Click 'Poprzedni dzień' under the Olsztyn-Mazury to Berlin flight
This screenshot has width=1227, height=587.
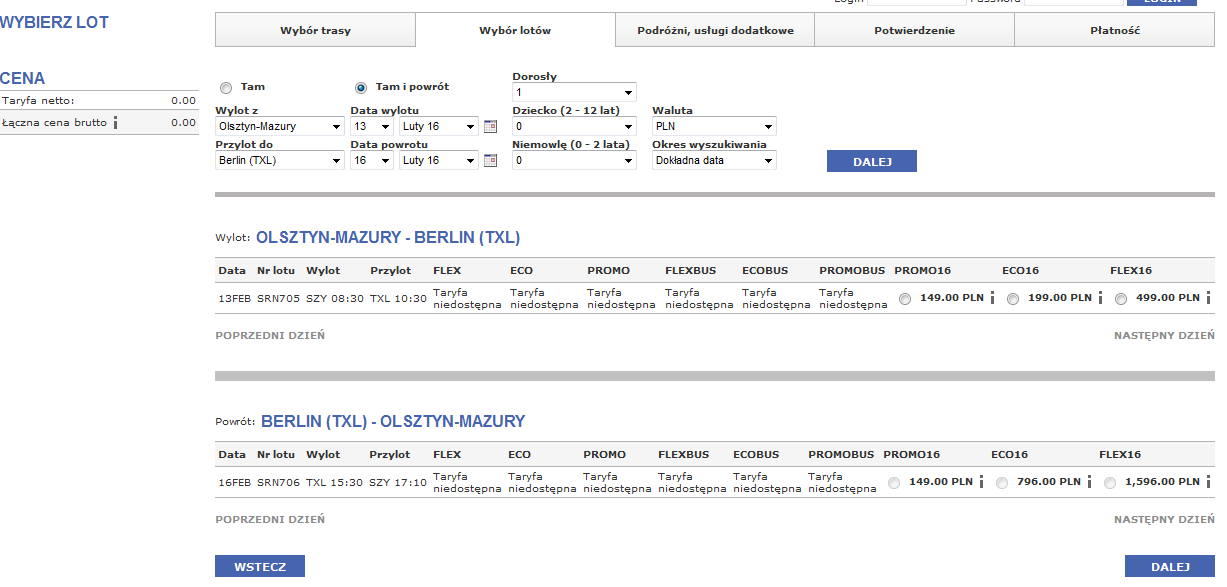pyautogui.click(x=270, y=336)
